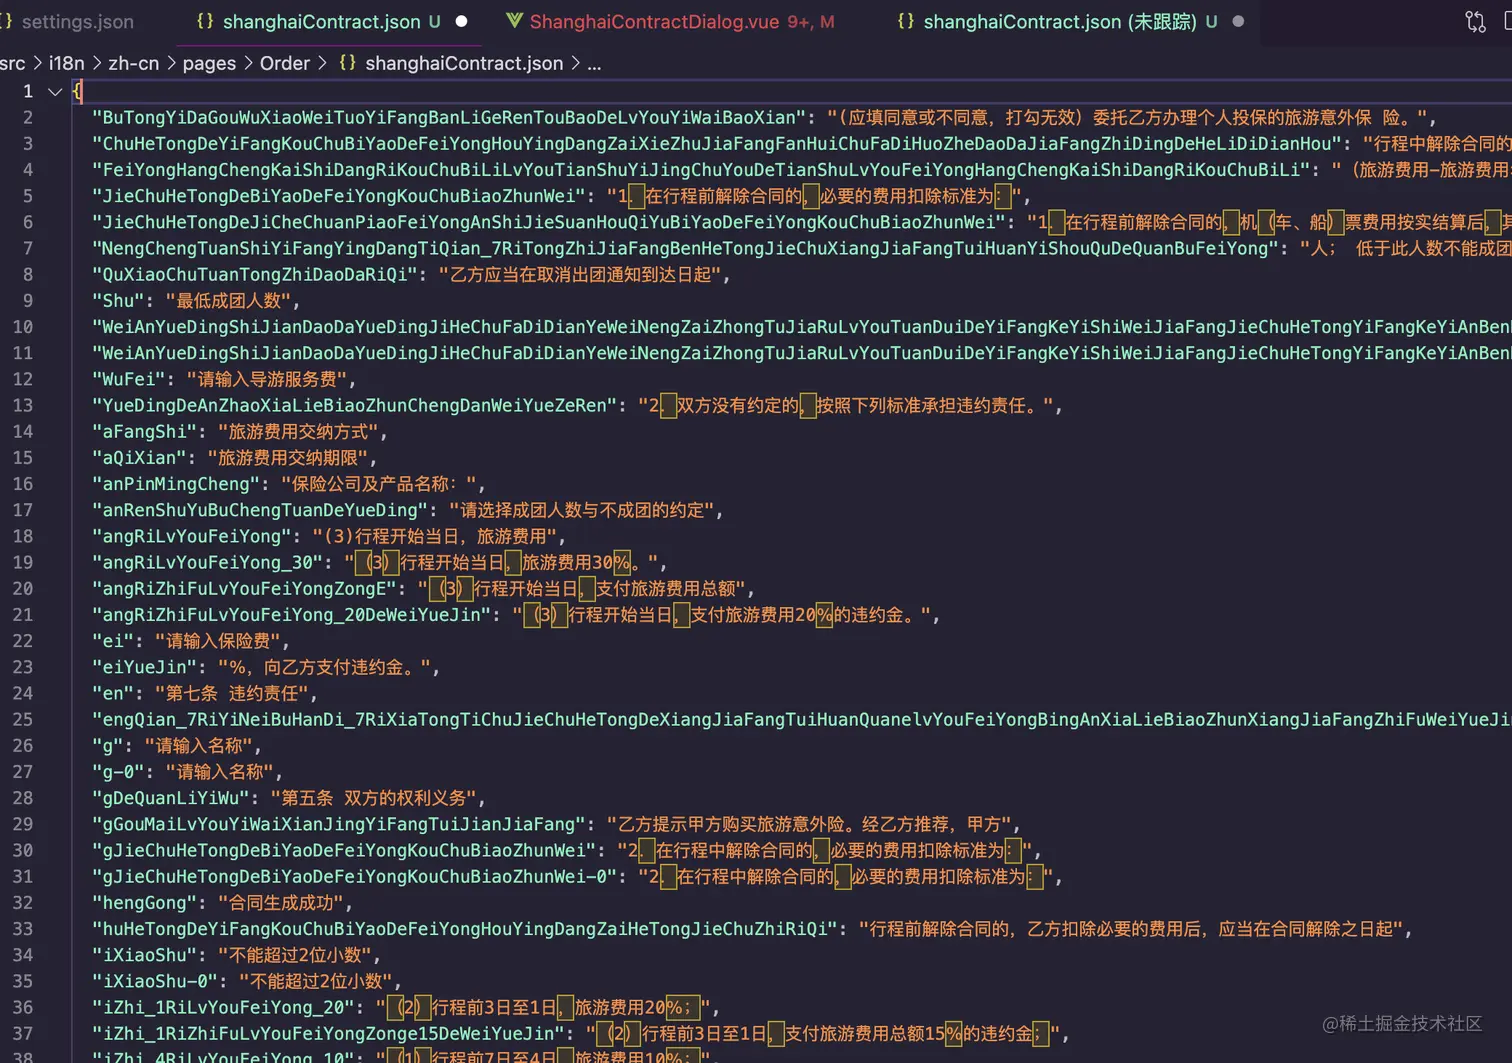
Task: Click the "gJieChuHeTongDeBiYaoDeFeiYongKouChuBiaoZhunWei-0" key
Action: point(355,876)
